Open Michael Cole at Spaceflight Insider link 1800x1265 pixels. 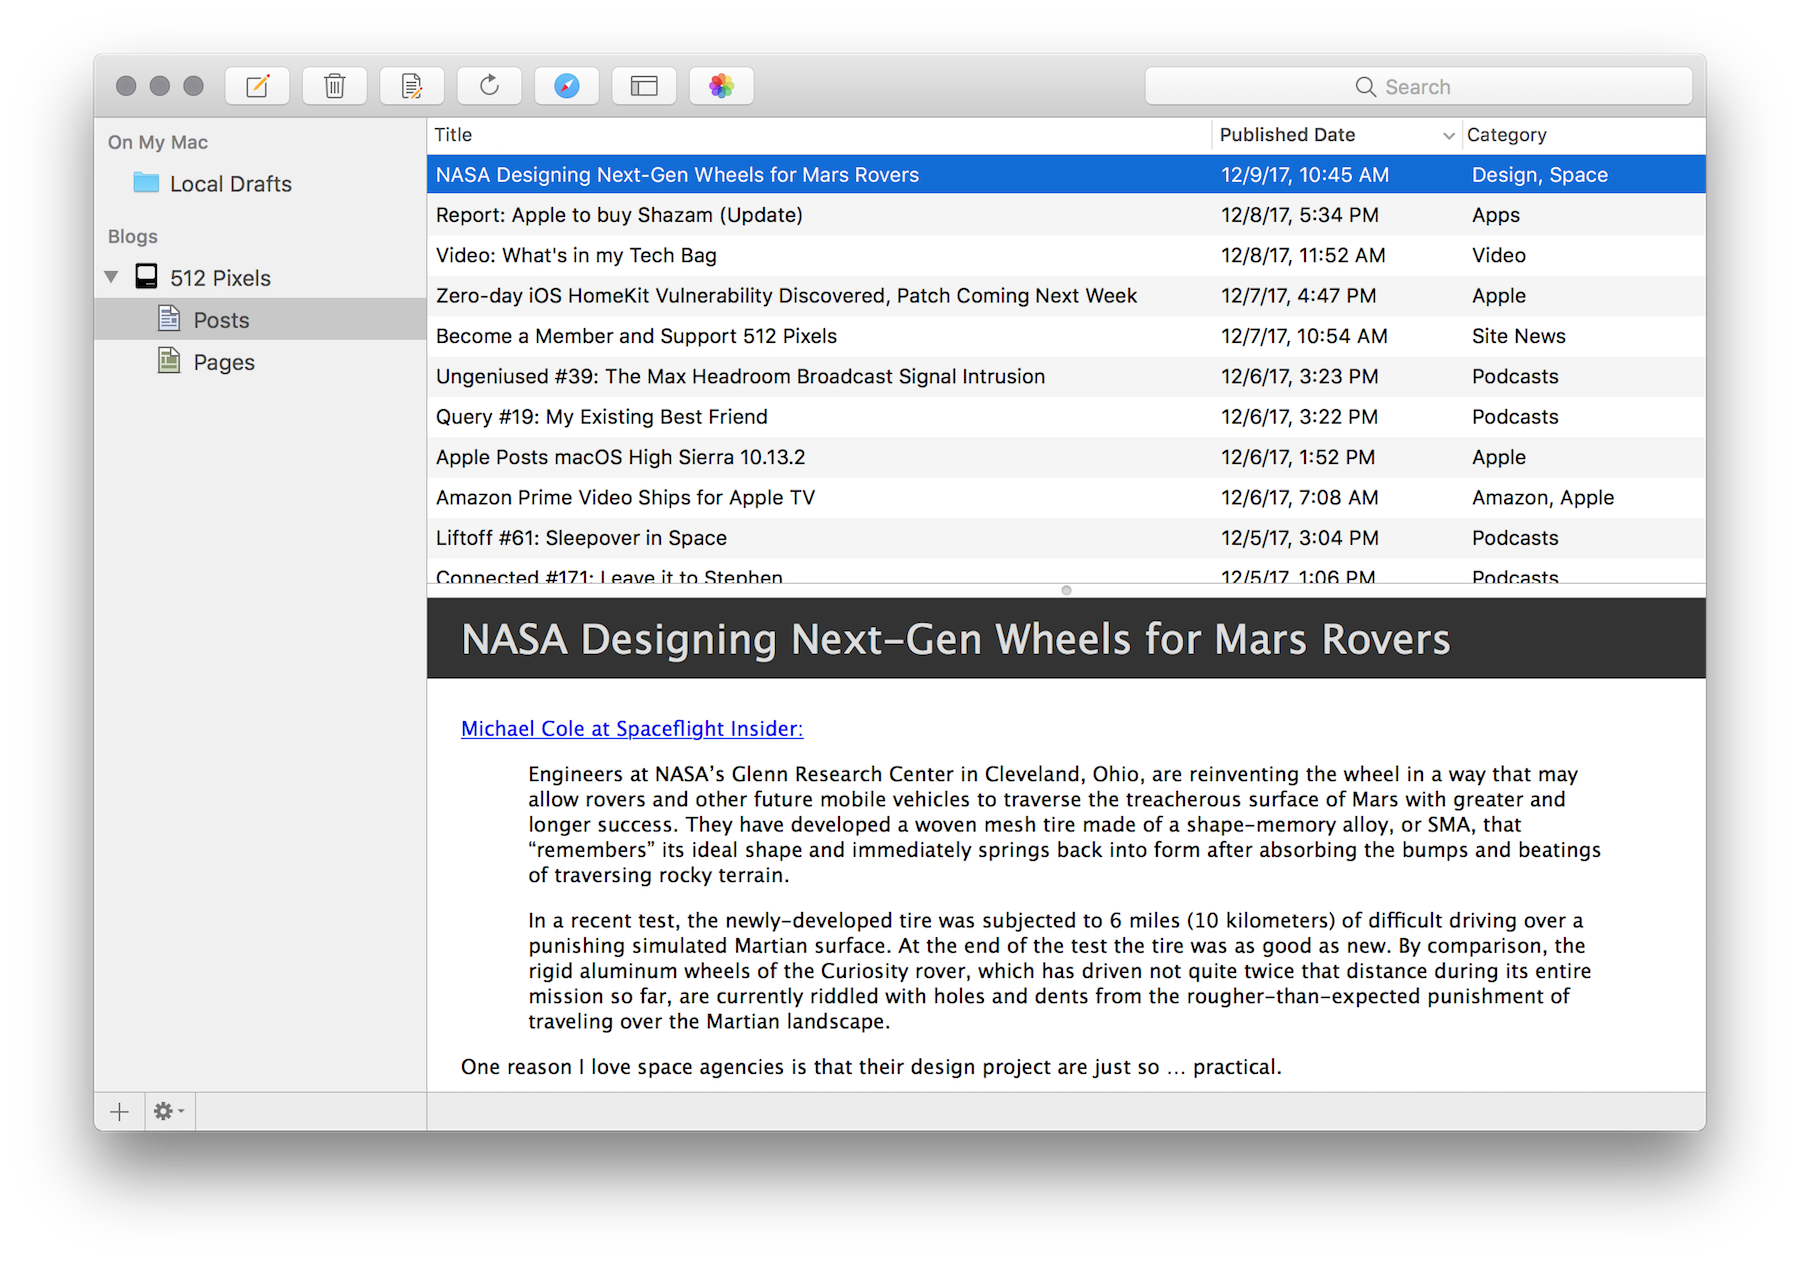[632, 729]
